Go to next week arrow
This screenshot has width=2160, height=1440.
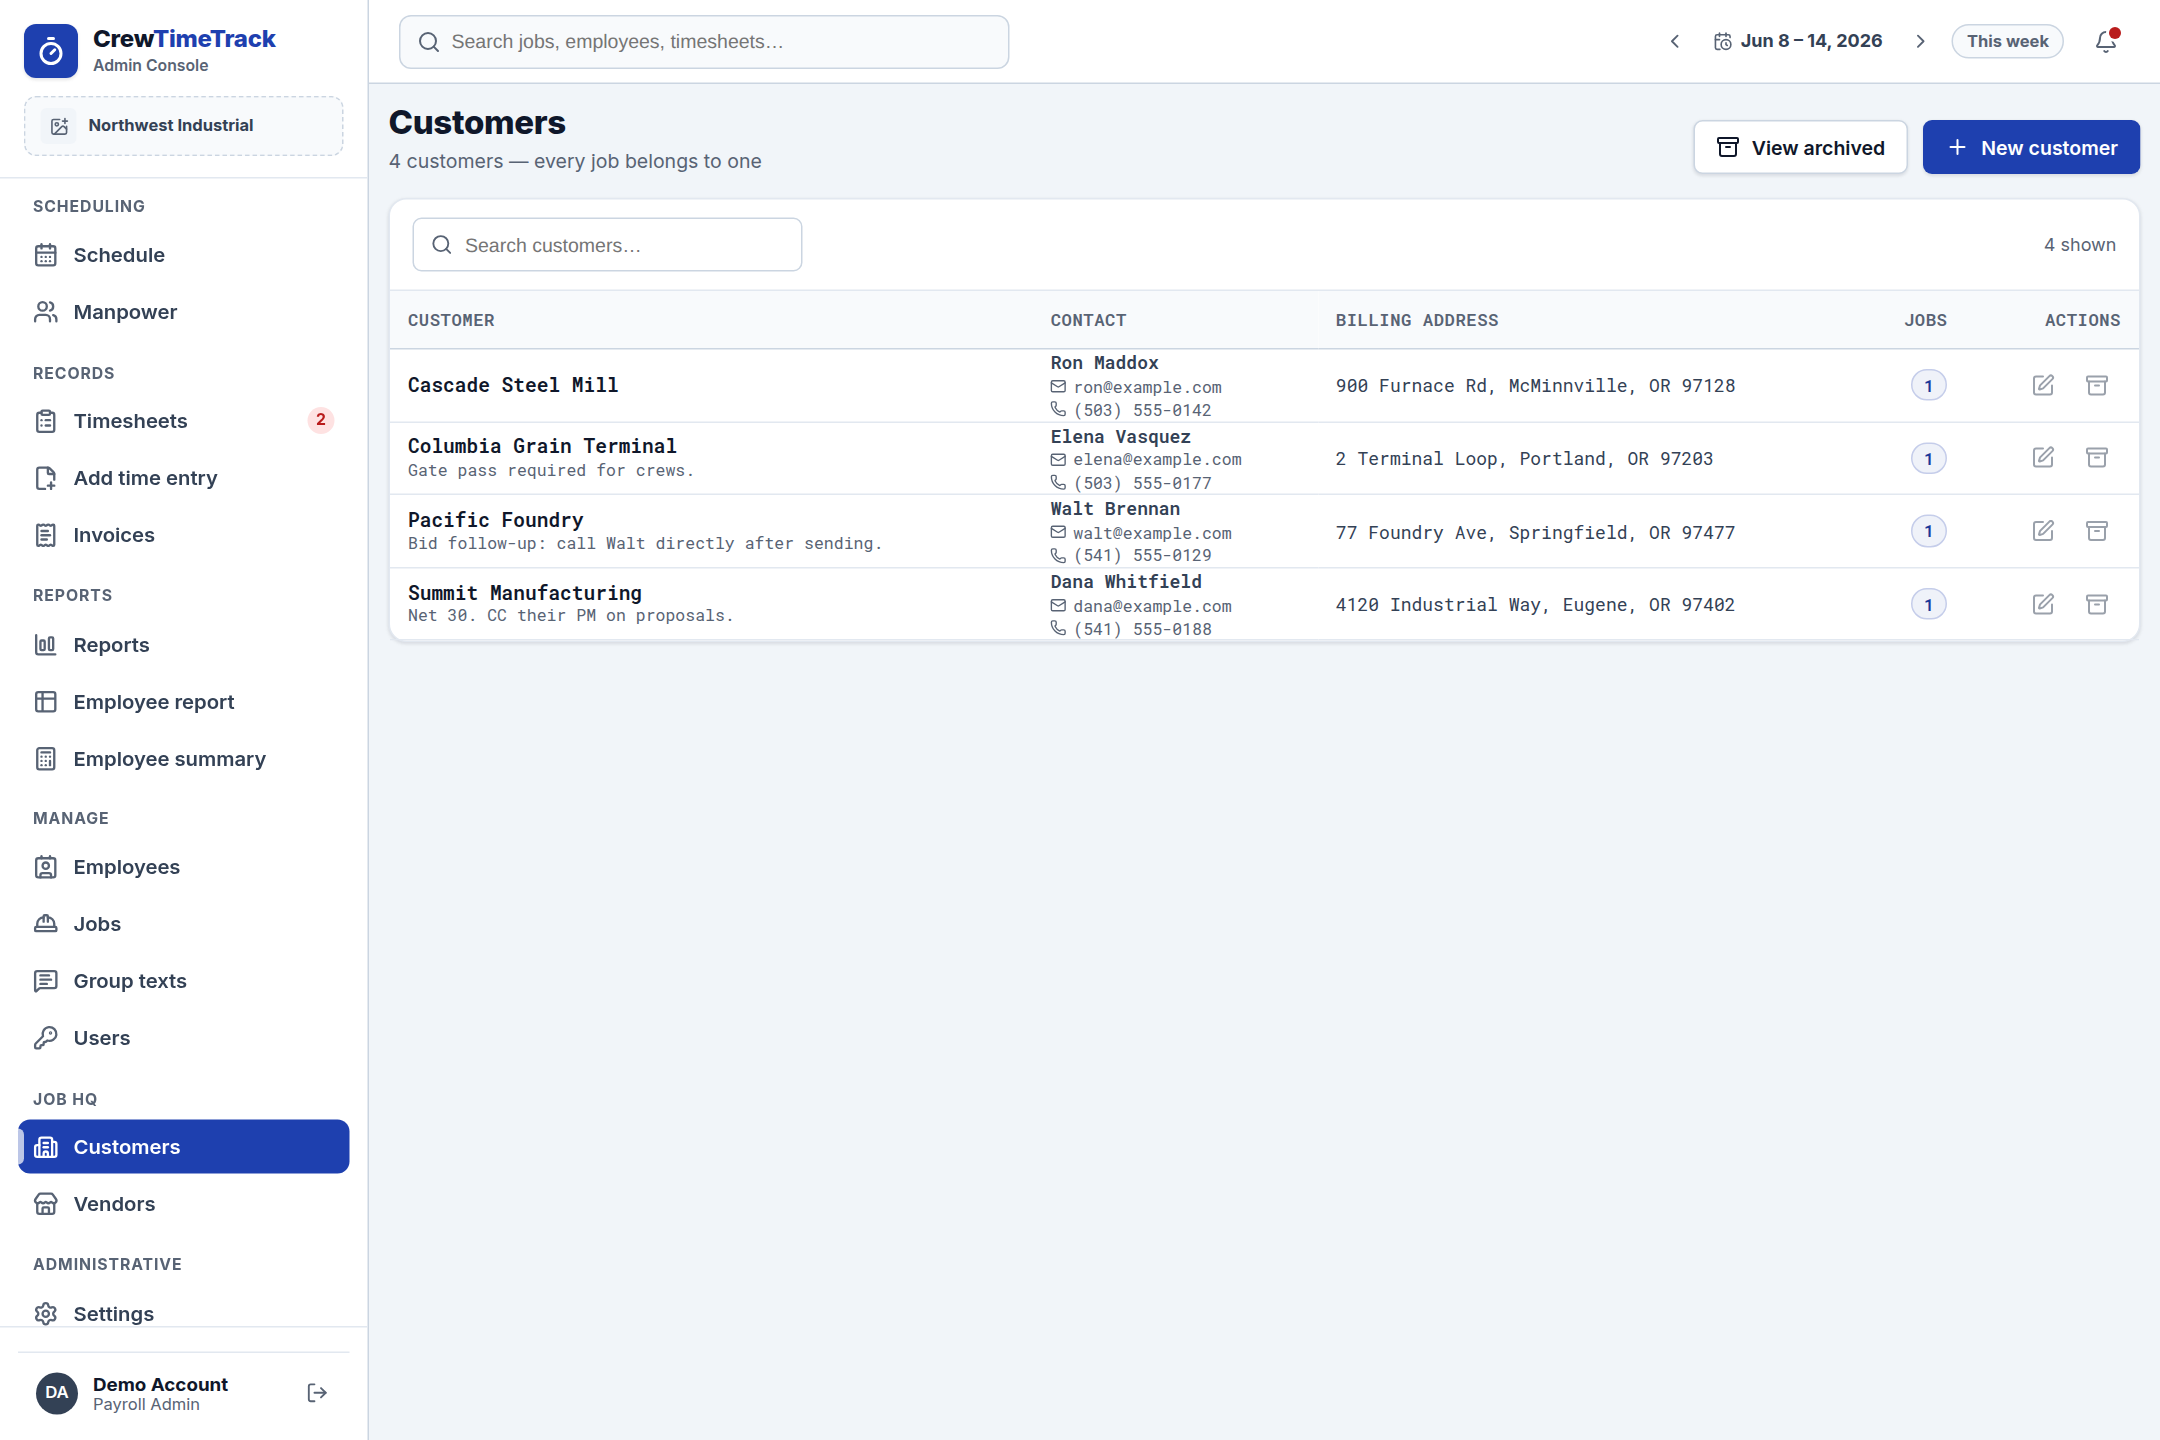(1920, 41)
